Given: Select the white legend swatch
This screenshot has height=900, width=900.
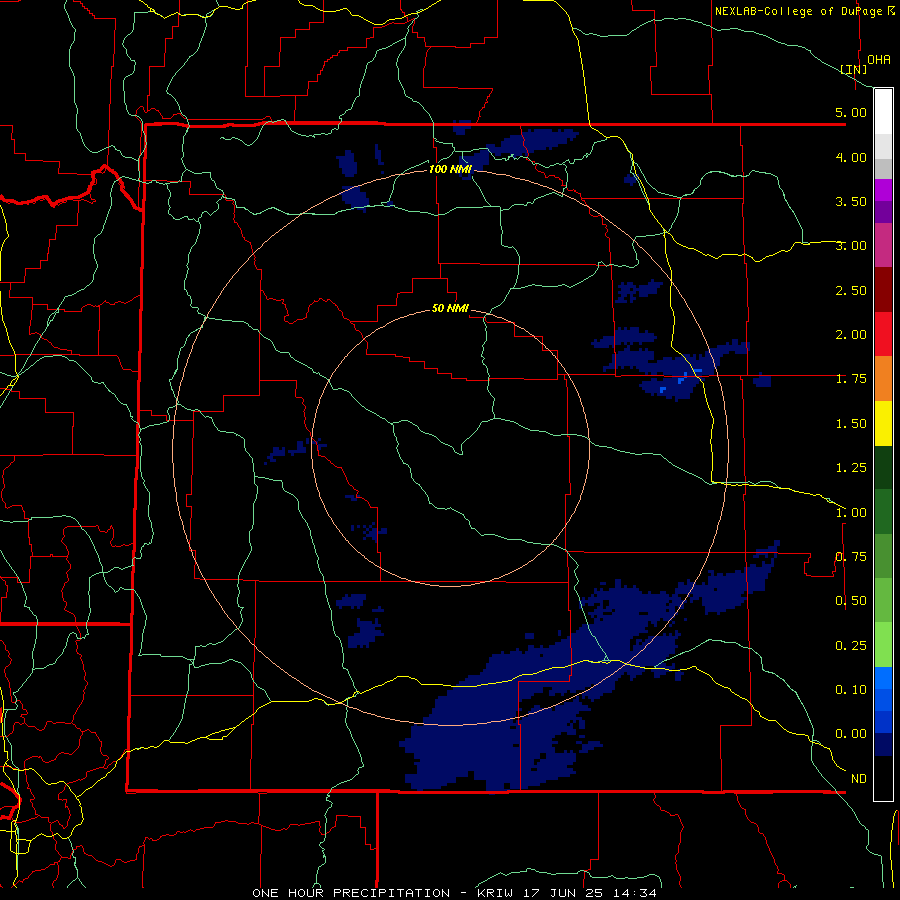Looking at the screenshot, I should (883, 111).
